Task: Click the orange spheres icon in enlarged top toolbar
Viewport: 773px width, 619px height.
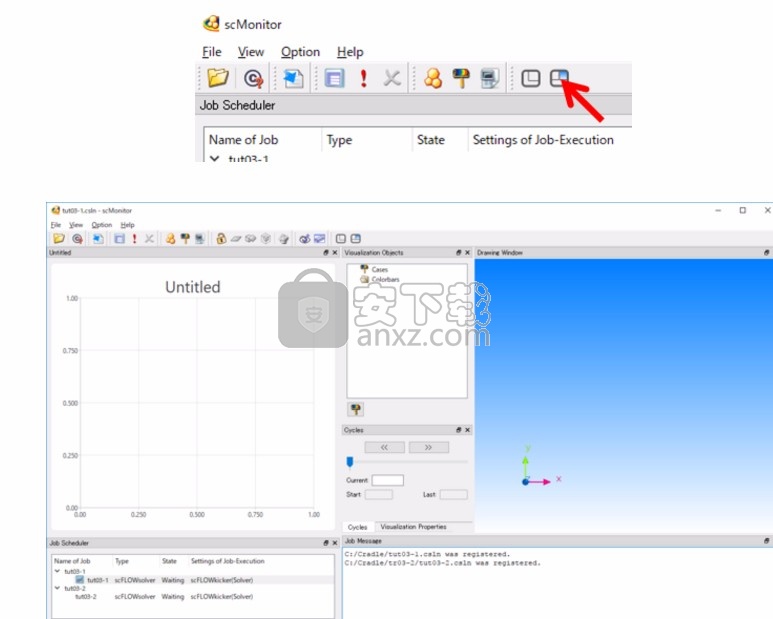Action: 433,78
